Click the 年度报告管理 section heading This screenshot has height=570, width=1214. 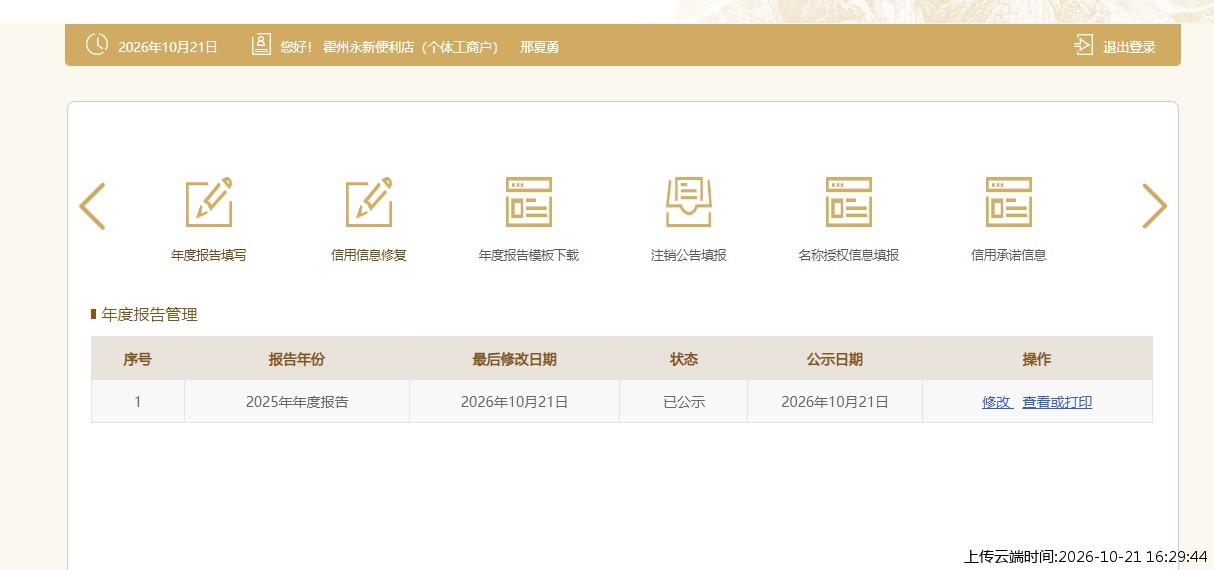pyautogui.click(x=150, y=315)
